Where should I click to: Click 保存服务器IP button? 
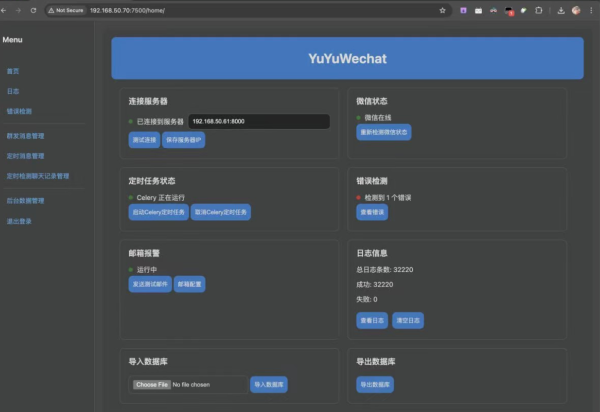tap(184, 140)
